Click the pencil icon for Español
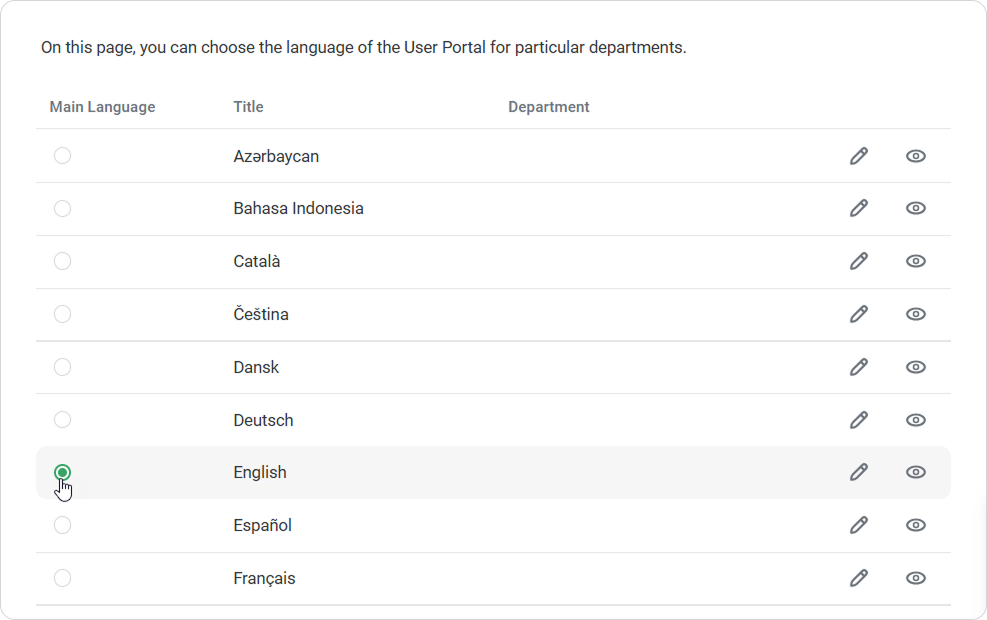Screen dimensions: 987x620 click(858, 525)
